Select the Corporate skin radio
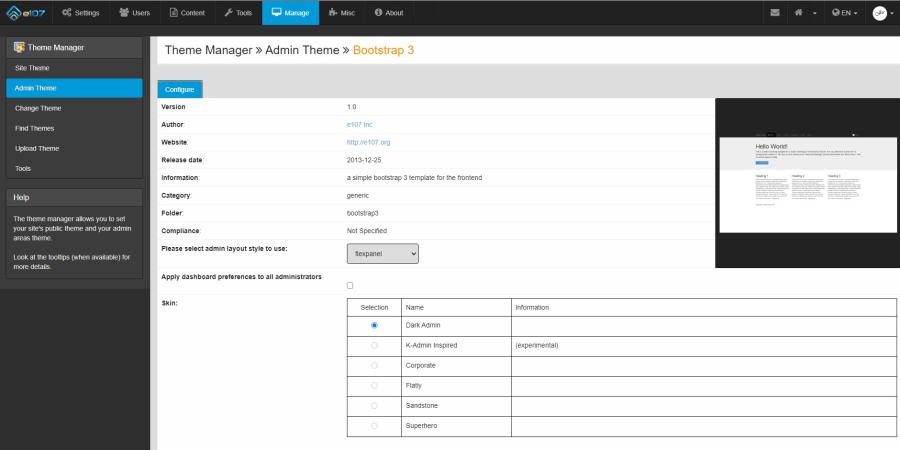 [374, 366]
